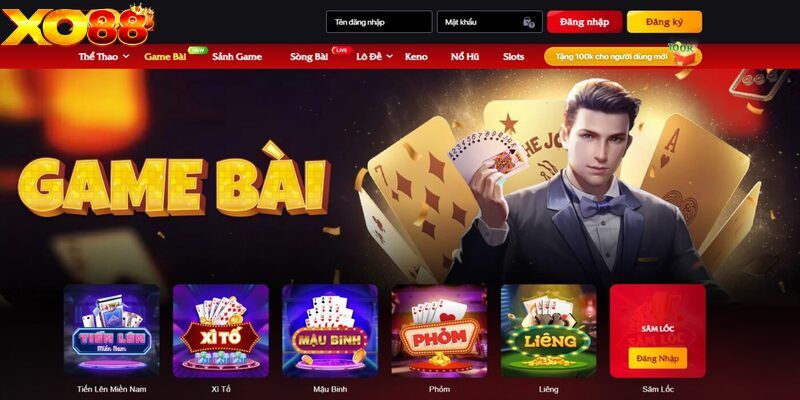Viewport: 800px width, 400px height.
Task: Open the Phỏm game icon
Action: click(x=439, y=331)
